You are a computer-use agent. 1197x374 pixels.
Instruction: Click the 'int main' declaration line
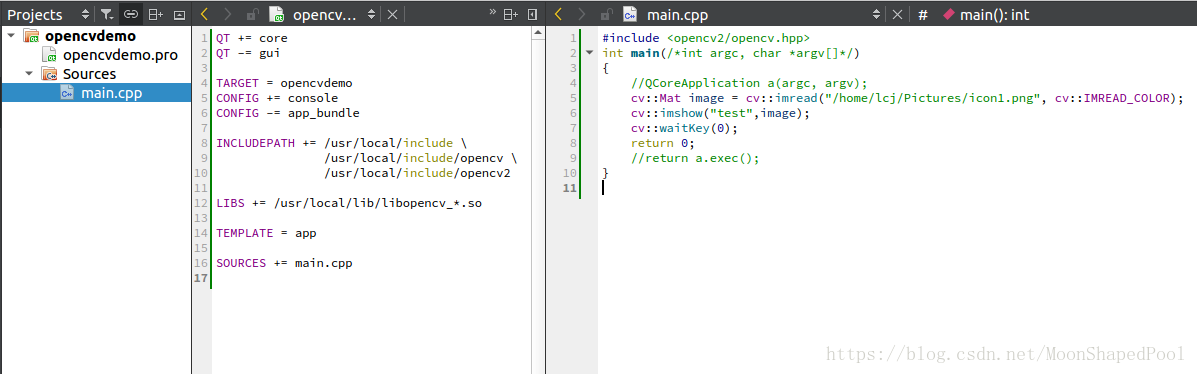pyautogui.click(x=731, y=53)
